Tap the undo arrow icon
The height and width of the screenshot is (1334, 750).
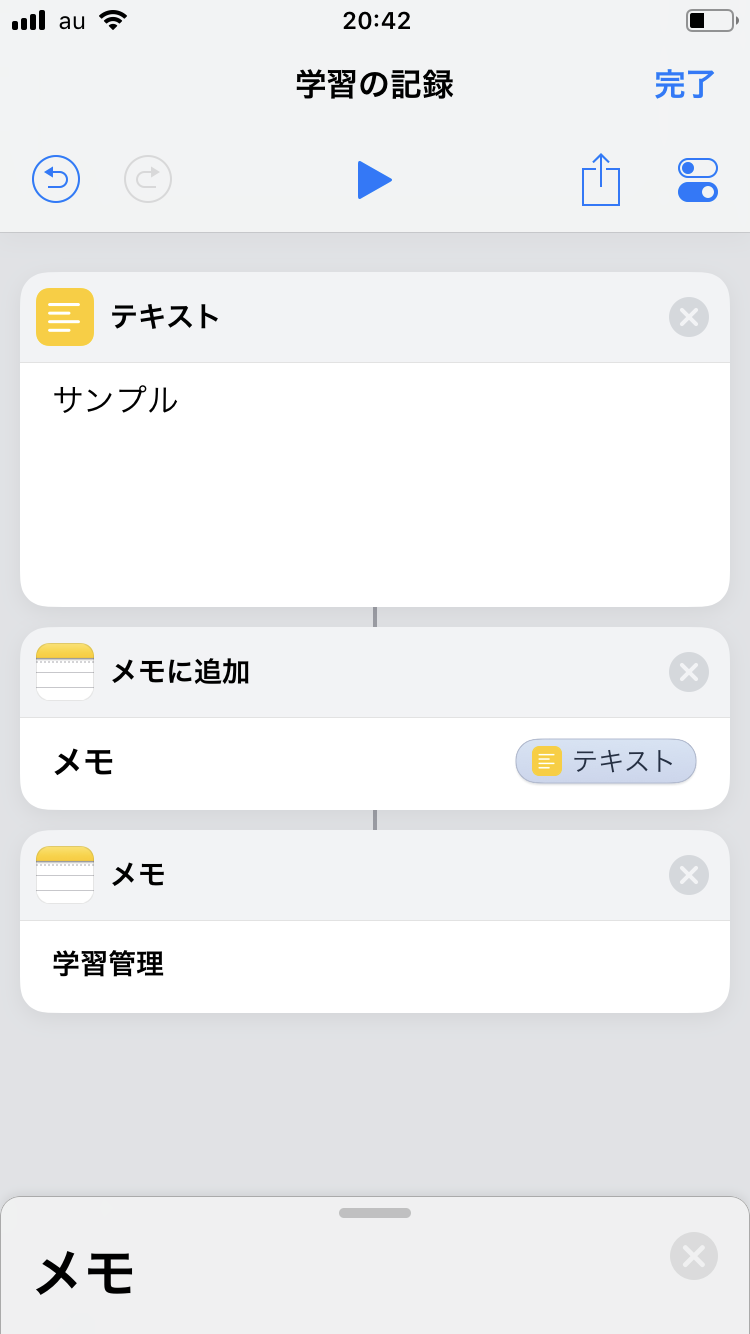56,180
